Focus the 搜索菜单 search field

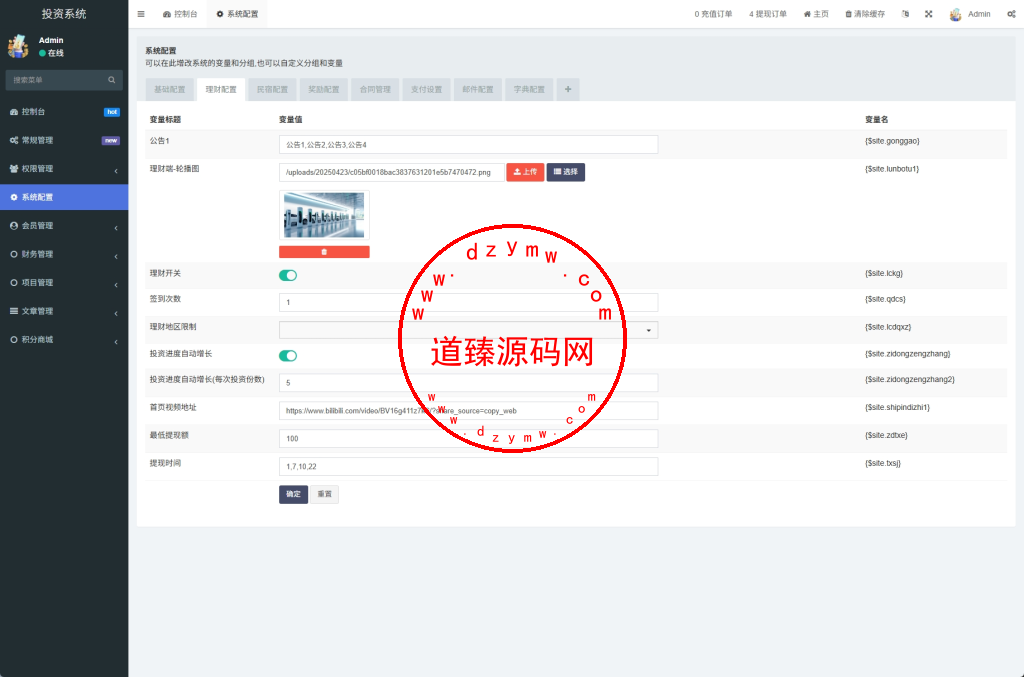[57, 80]
